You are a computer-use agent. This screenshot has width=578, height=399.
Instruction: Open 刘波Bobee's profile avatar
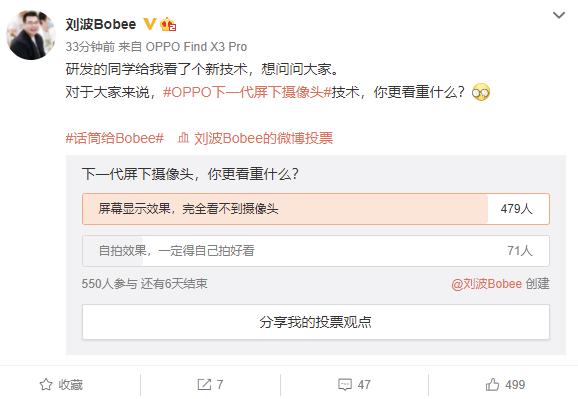pos(31,35)
